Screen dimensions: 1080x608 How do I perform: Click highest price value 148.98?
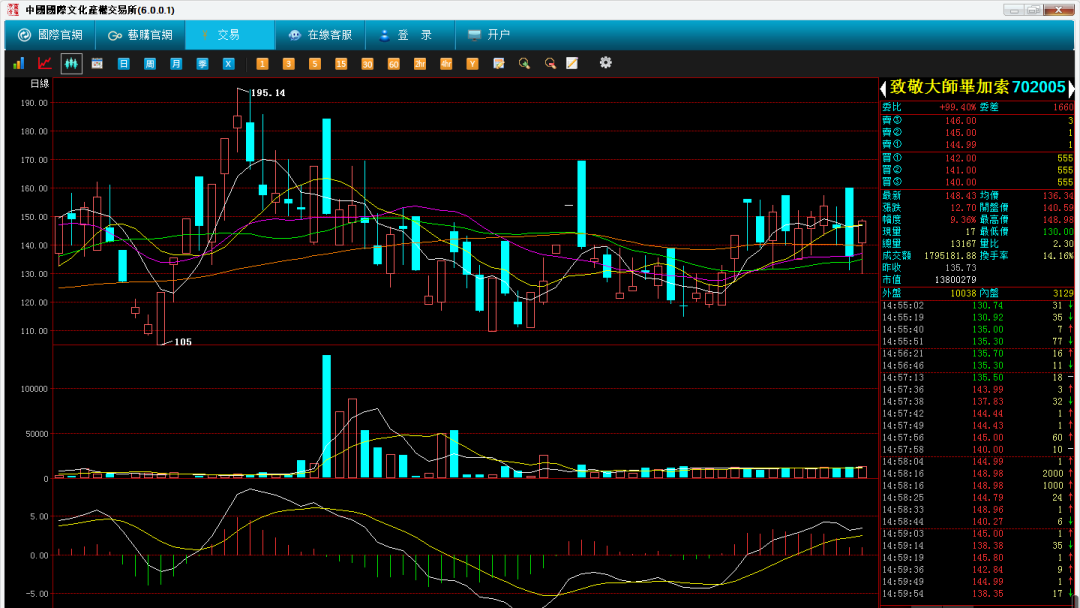pos(1057,220)
